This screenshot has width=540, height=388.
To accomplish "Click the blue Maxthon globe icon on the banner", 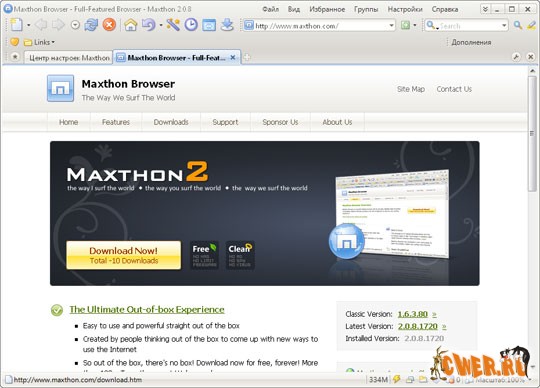I will tap(346, 241).
